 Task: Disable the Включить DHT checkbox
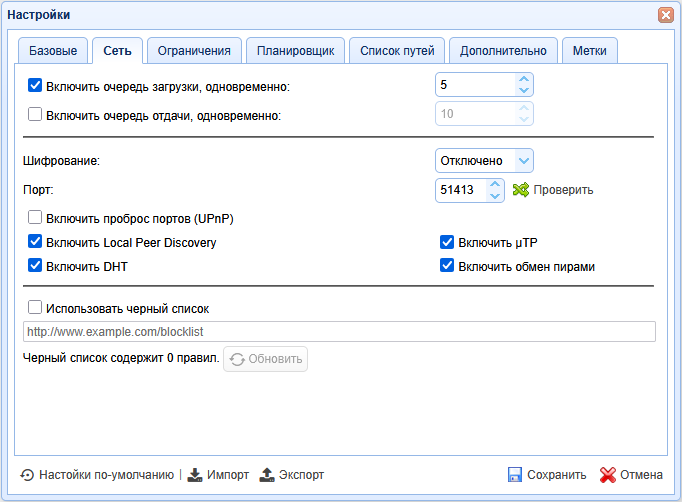[x=36, y=266]
